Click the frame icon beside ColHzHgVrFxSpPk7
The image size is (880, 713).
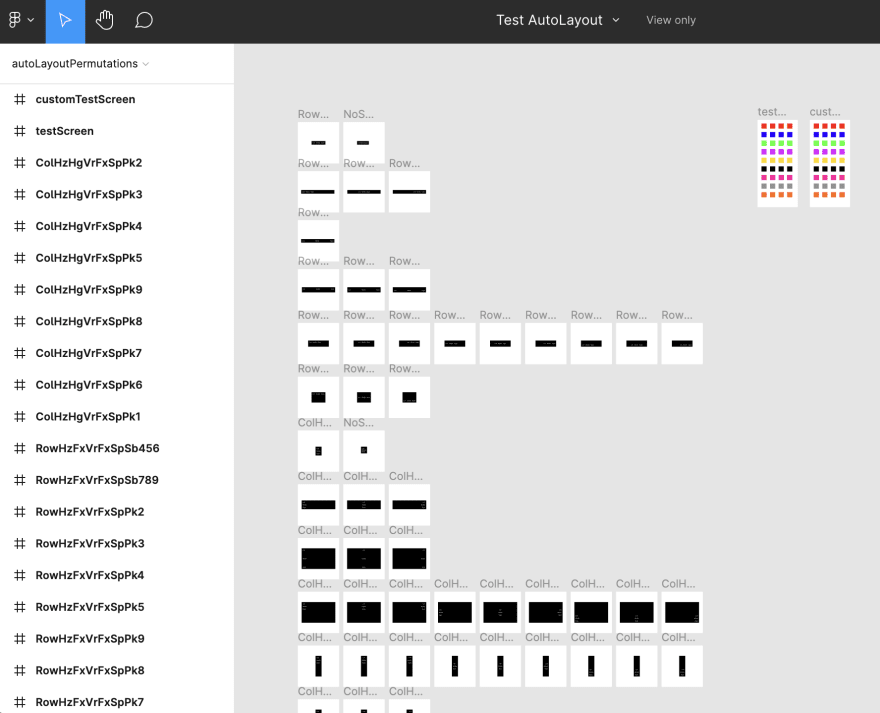tap(20, 353)
